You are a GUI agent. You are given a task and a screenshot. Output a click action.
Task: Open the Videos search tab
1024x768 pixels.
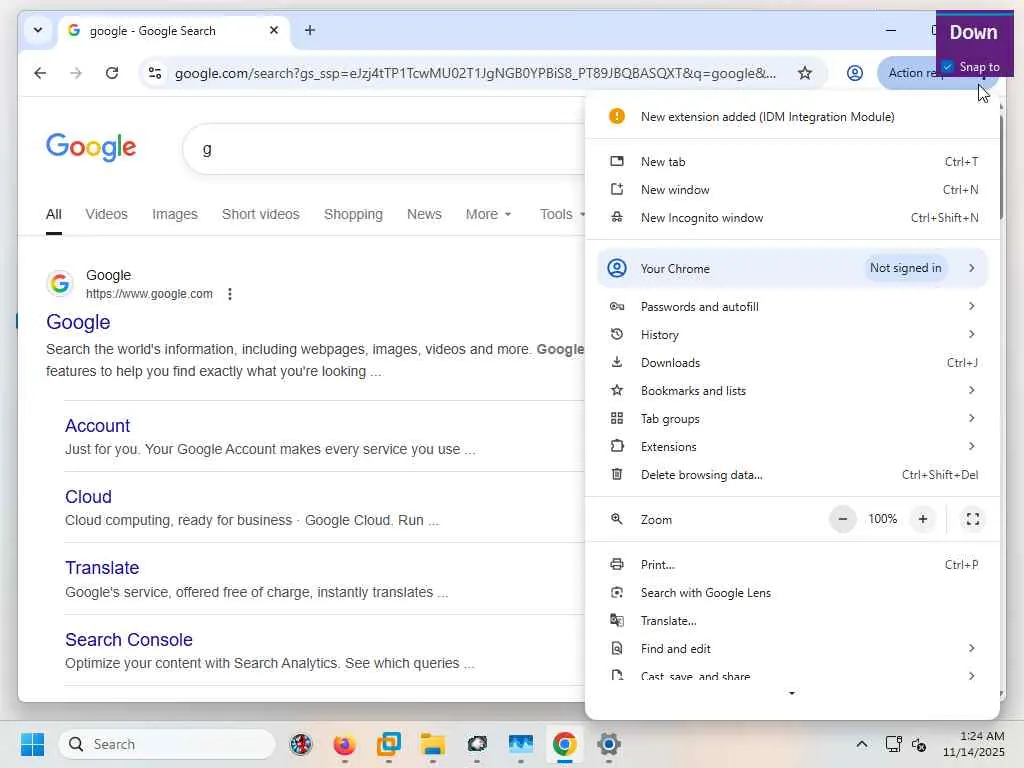(x=106, y=214)
